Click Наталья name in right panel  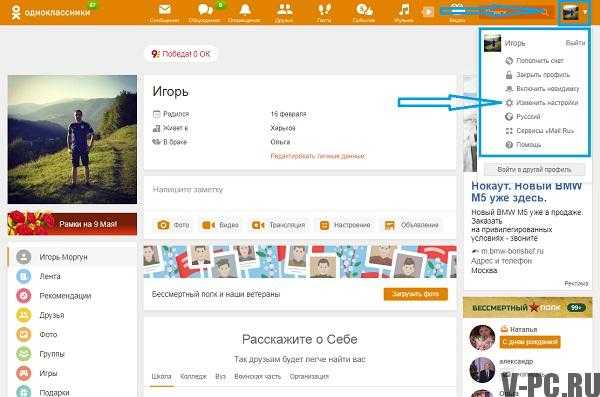coord(523,329)
